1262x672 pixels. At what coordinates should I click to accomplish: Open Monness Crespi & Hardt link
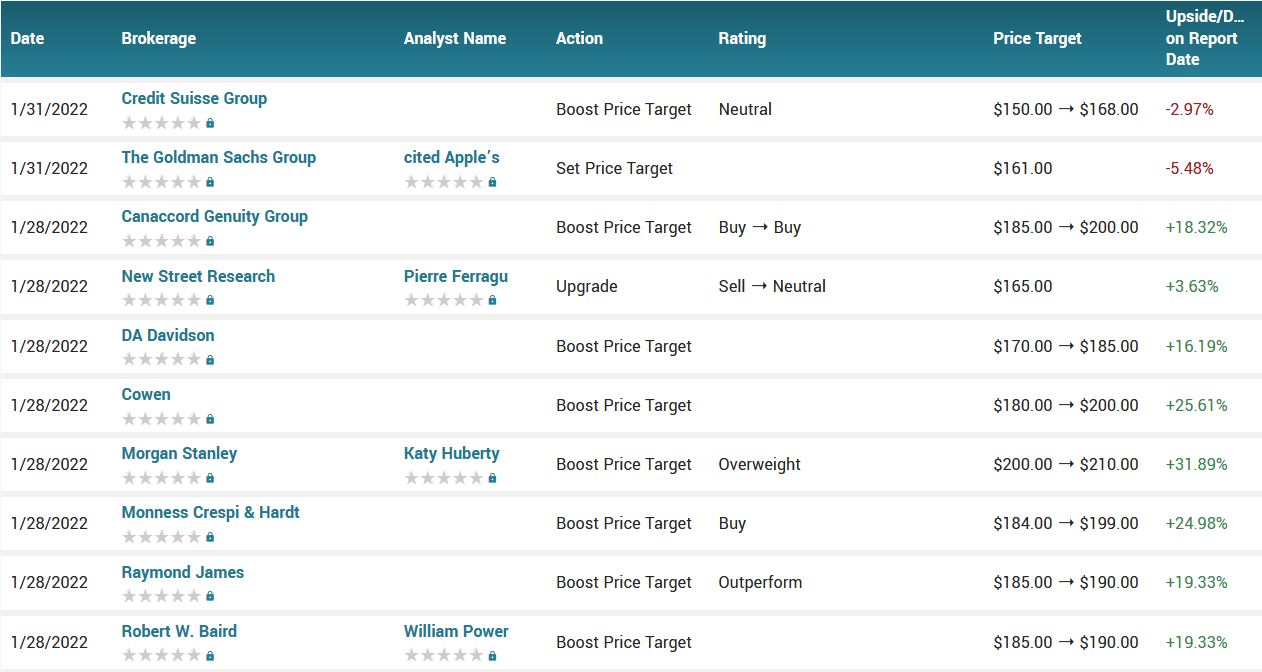pos(210,512)
